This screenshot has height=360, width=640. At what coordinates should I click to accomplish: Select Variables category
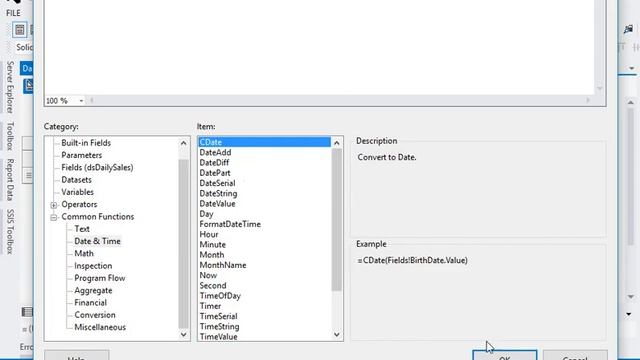point(77,192)
